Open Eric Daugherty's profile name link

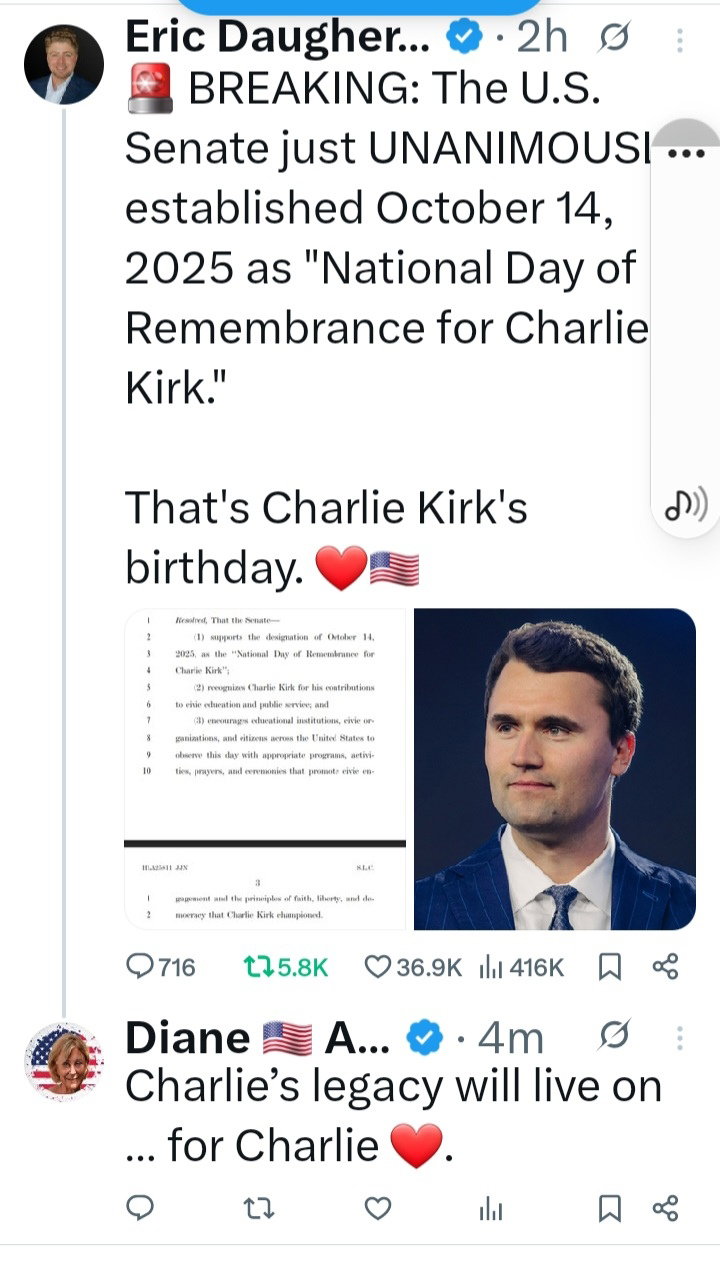(x=278, y=38)
